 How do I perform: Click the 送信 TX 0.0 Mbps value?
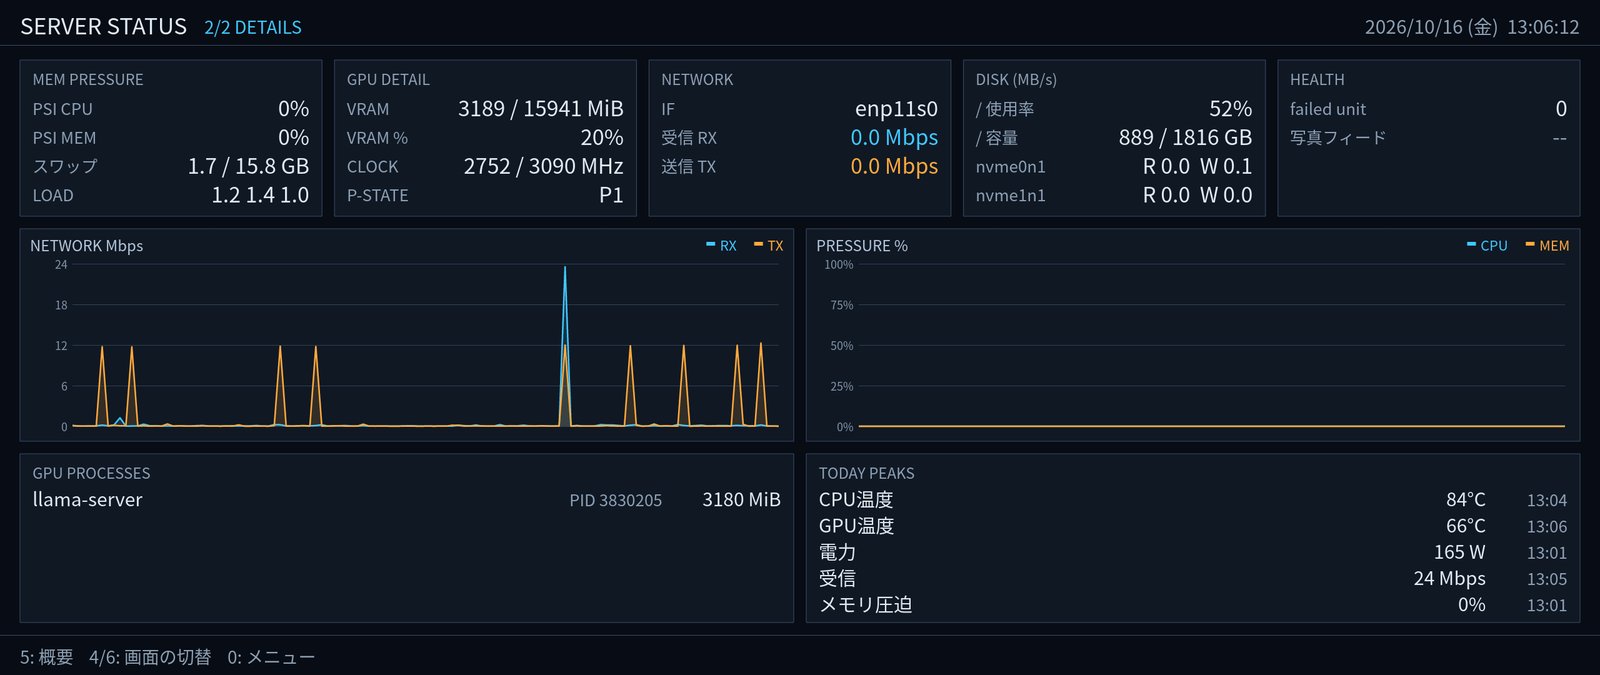coord(894,167)
